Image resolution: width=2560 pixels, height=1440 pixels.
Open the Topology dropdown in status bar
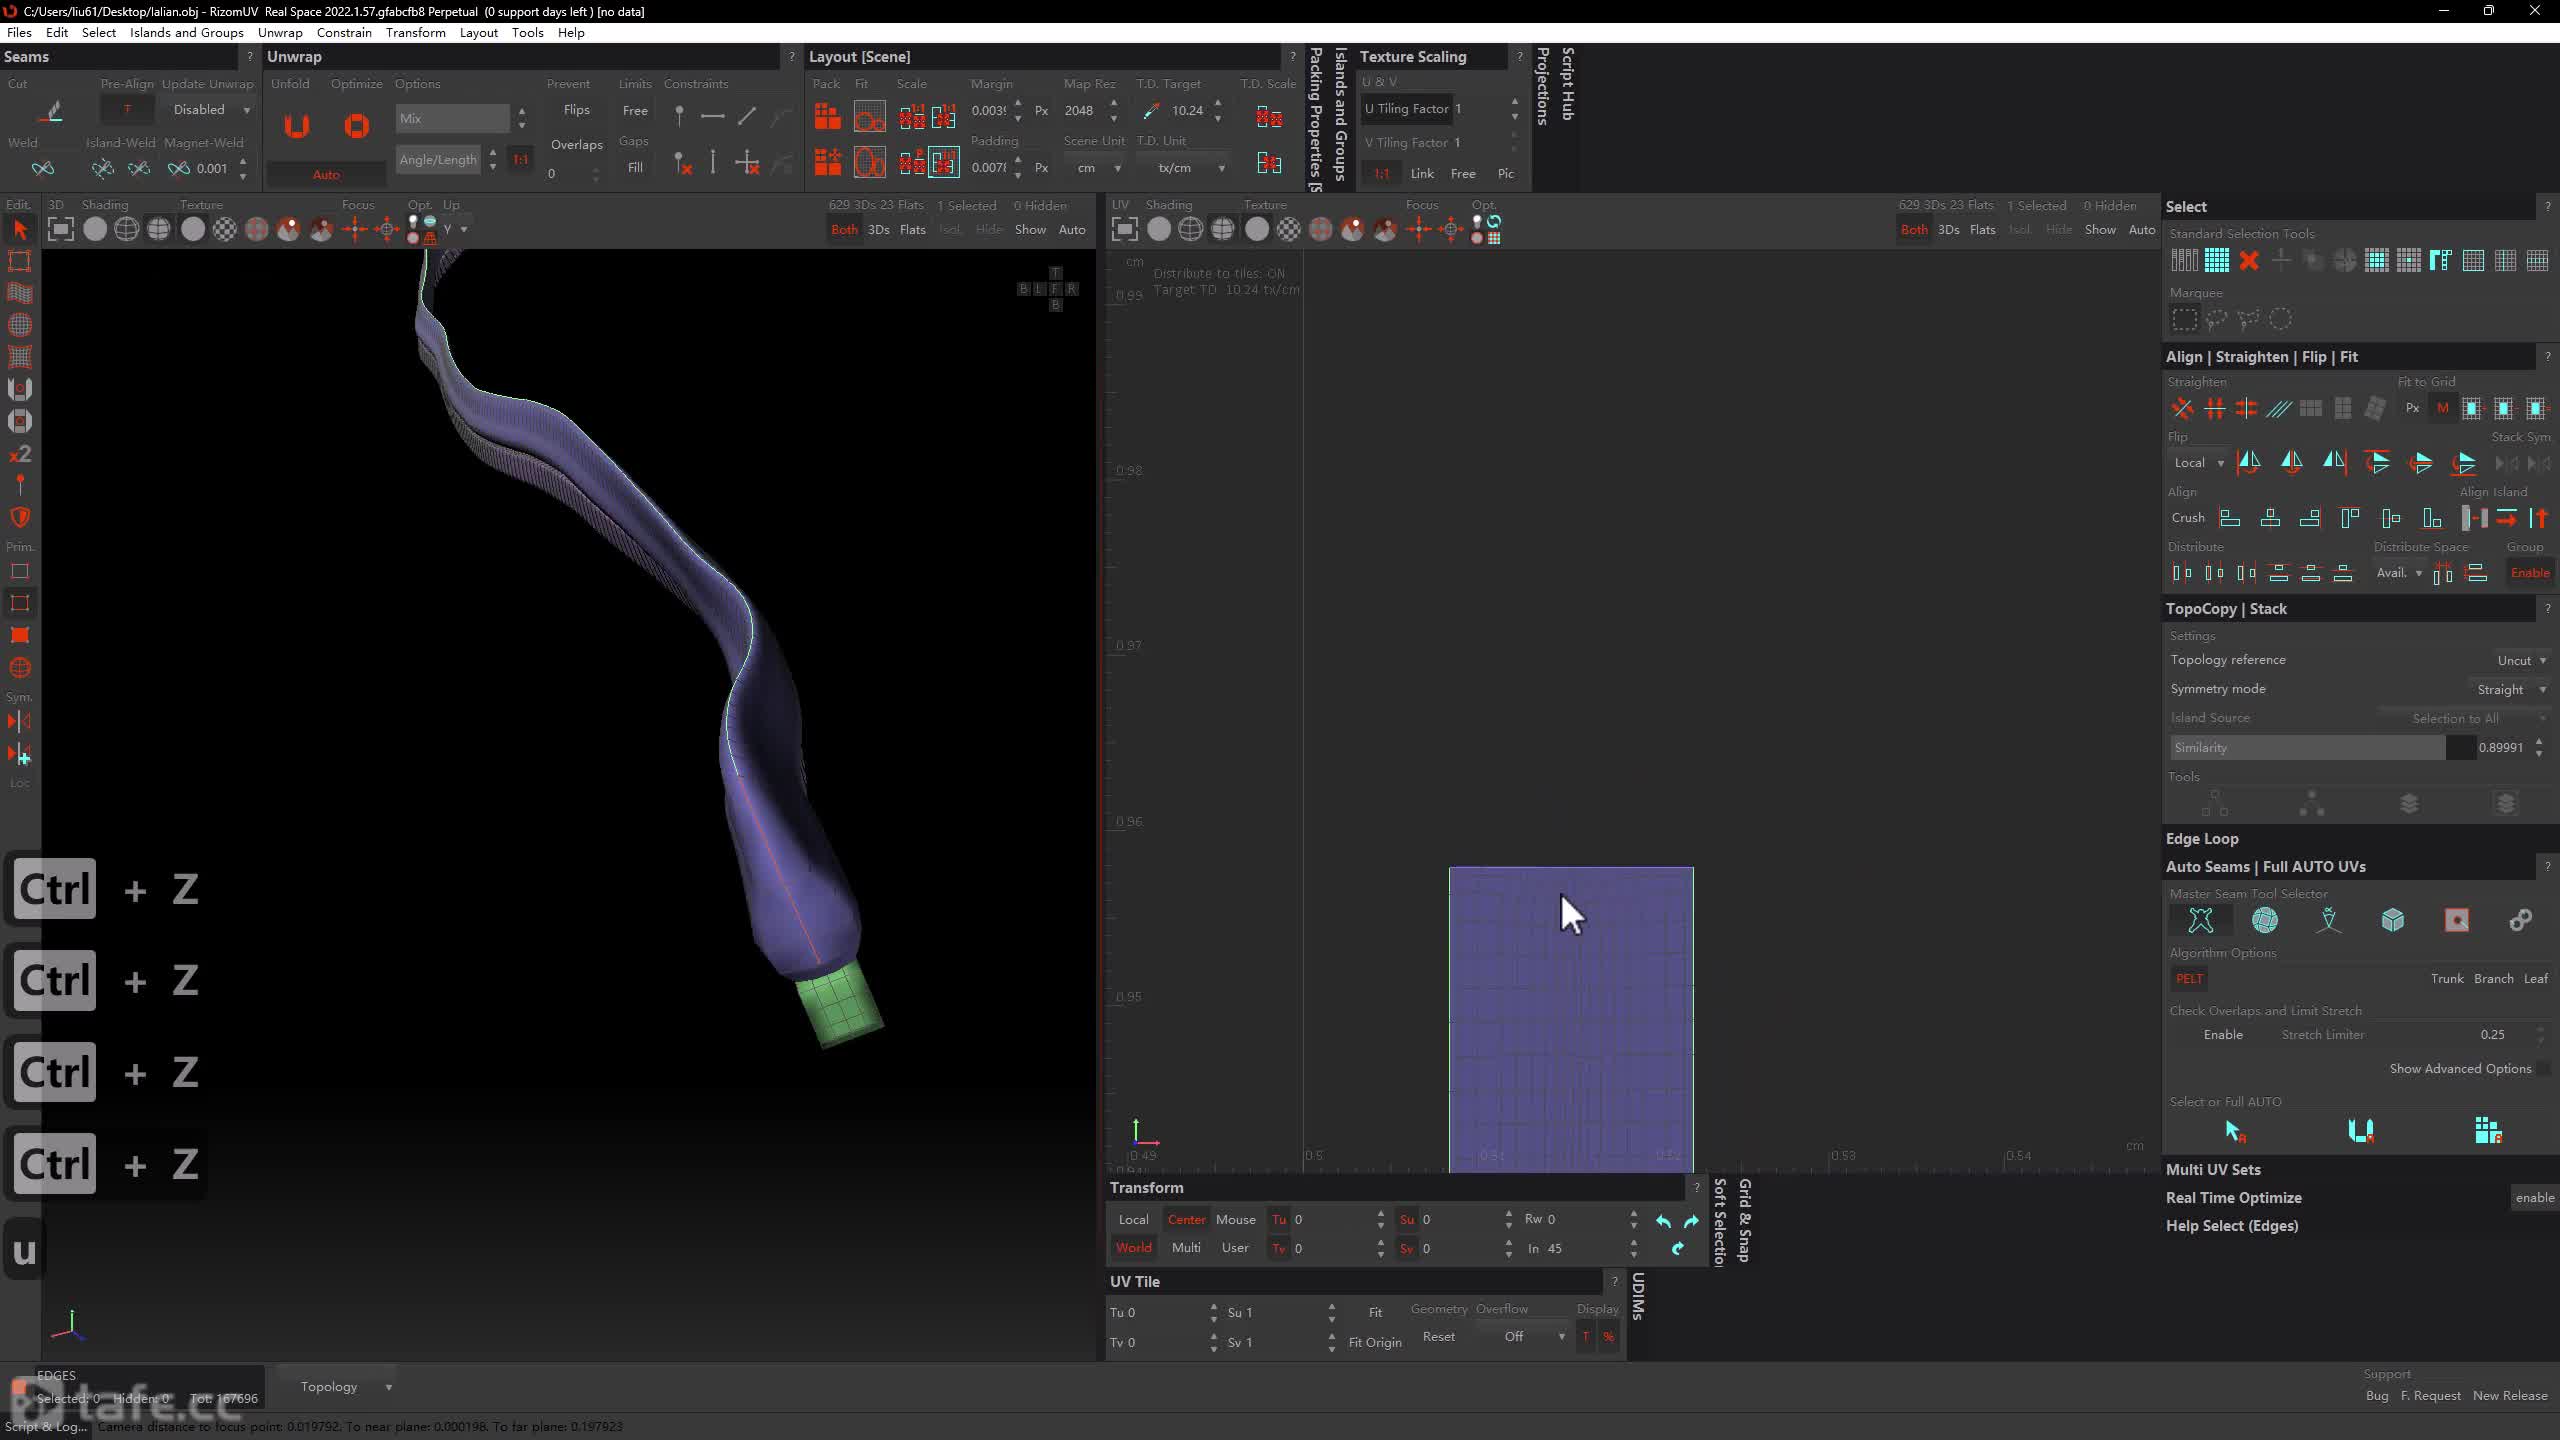[337, 1387]
